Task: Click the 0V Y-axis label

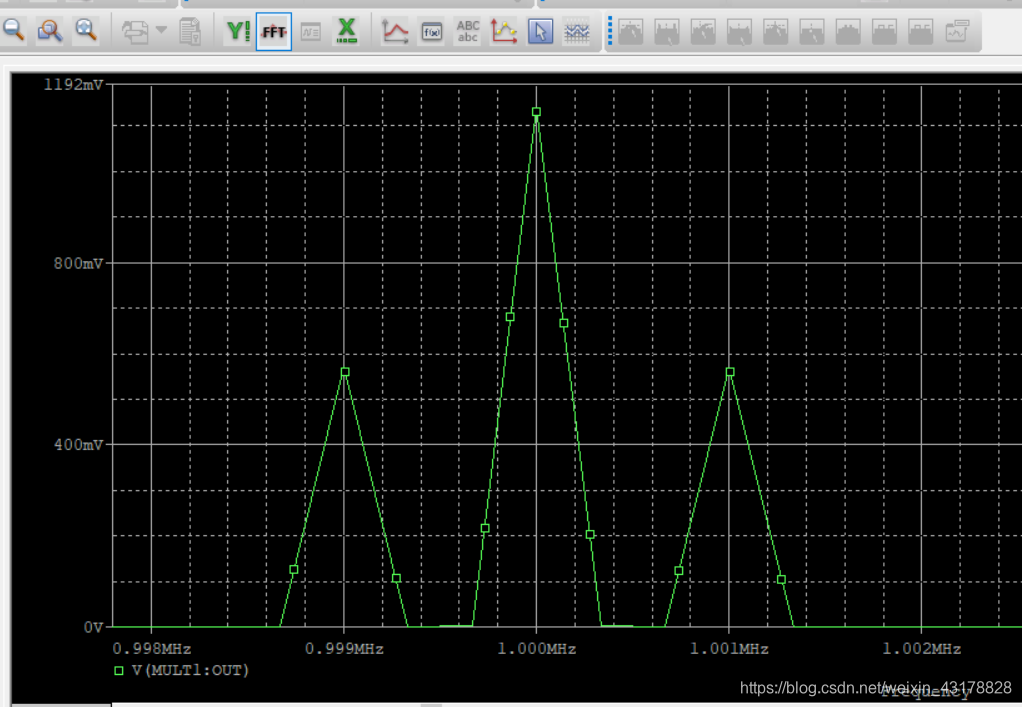Action: (x=93, y=627)
